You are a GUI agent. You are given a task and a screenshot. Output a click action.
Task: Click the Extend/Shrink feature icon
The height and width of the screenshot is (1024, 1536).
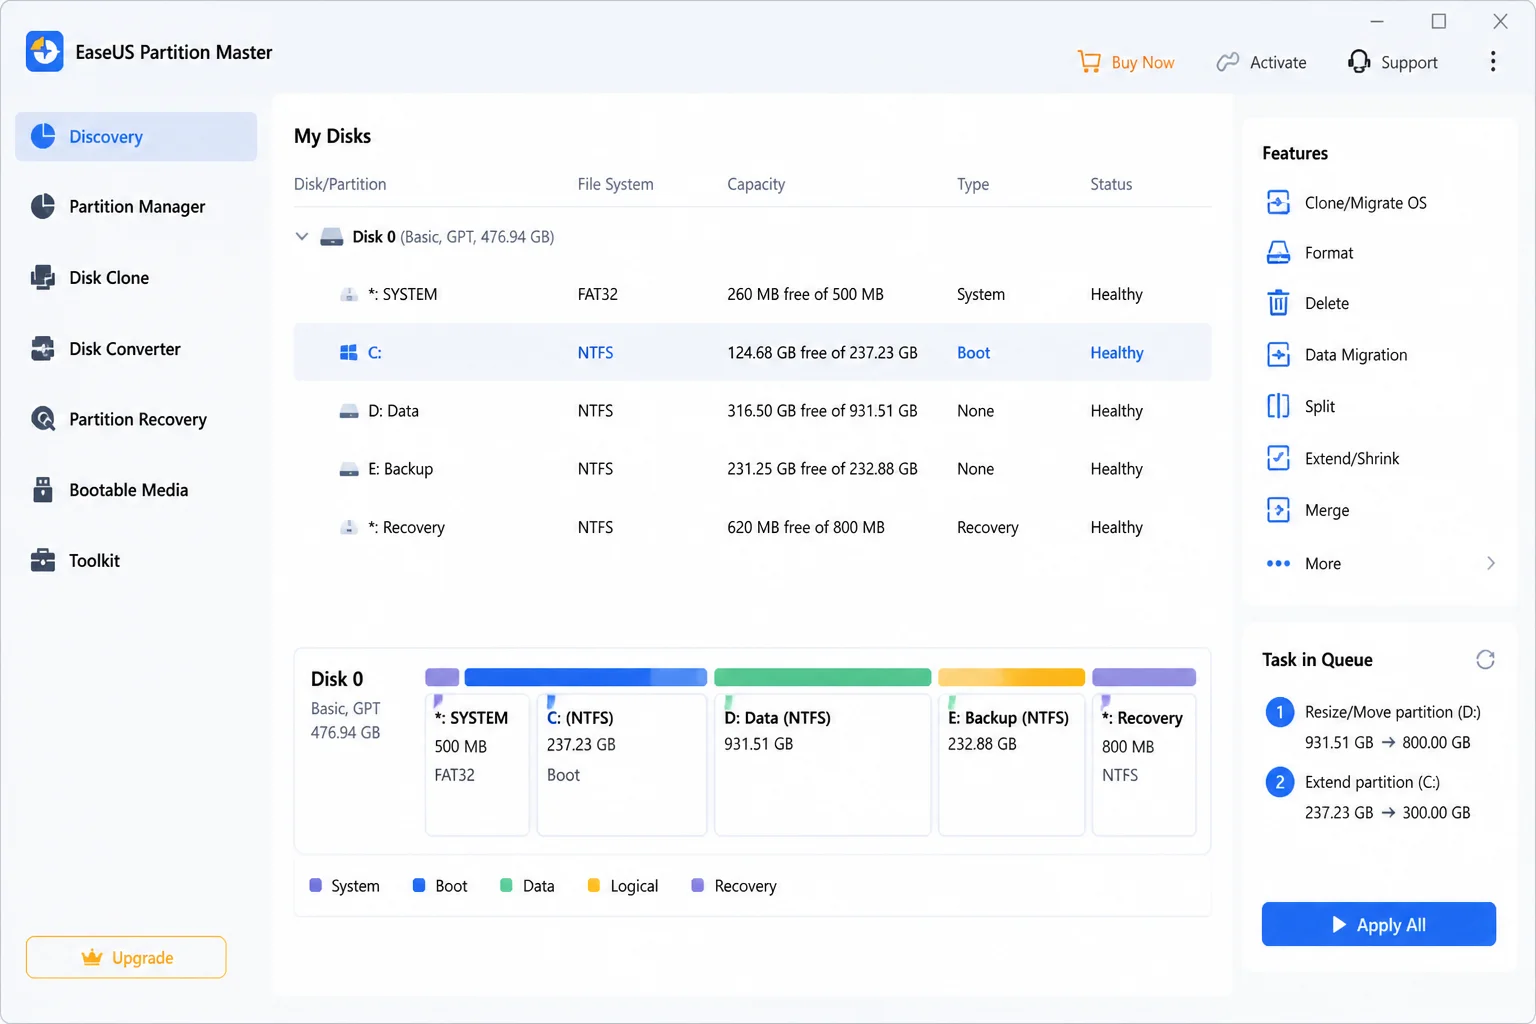pos(1278,458)
